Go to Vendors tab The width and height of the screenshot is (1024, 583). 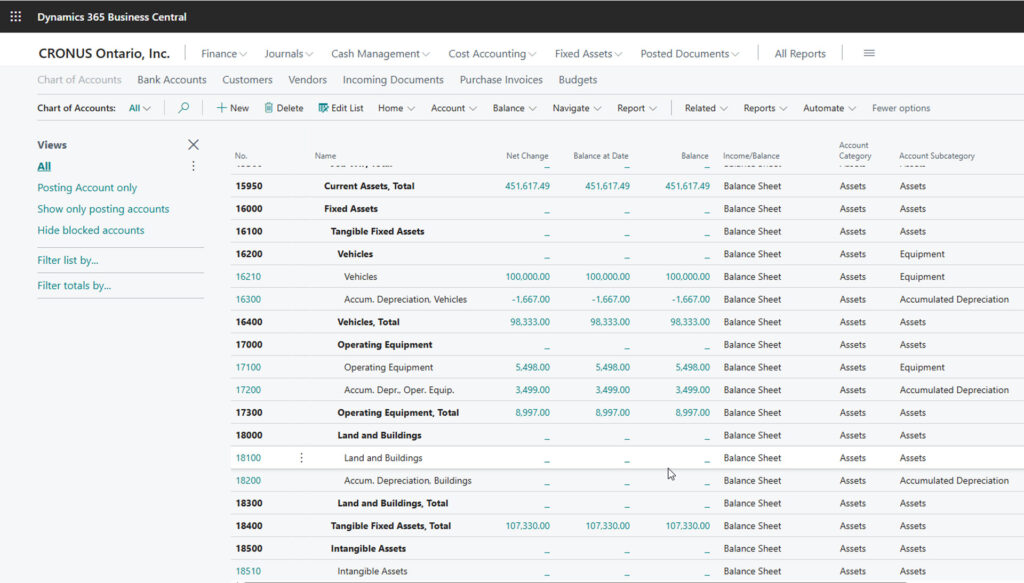click(307, 80)
